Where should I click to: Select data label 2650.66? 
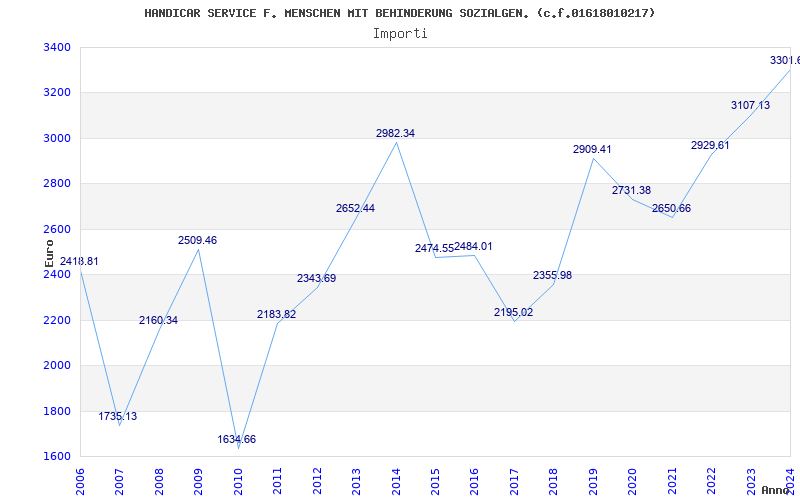[x=671, y=208]
